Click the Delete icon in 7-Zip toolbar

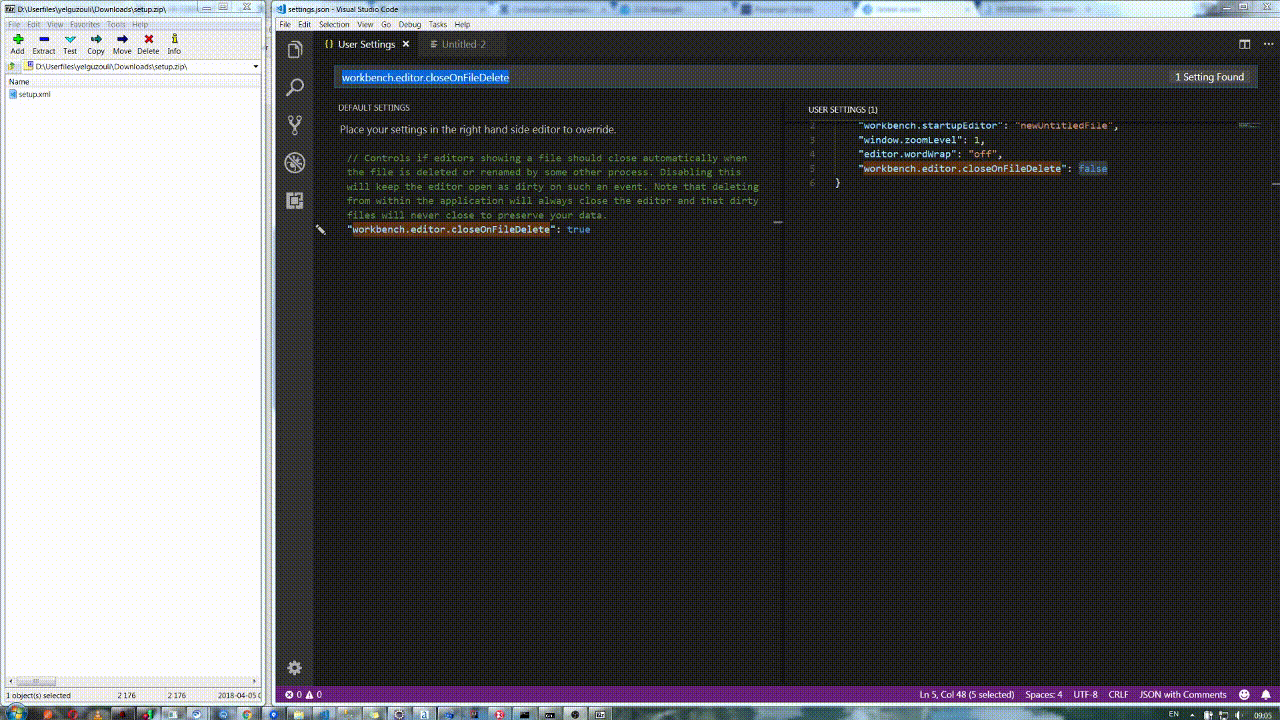[148, 43]
